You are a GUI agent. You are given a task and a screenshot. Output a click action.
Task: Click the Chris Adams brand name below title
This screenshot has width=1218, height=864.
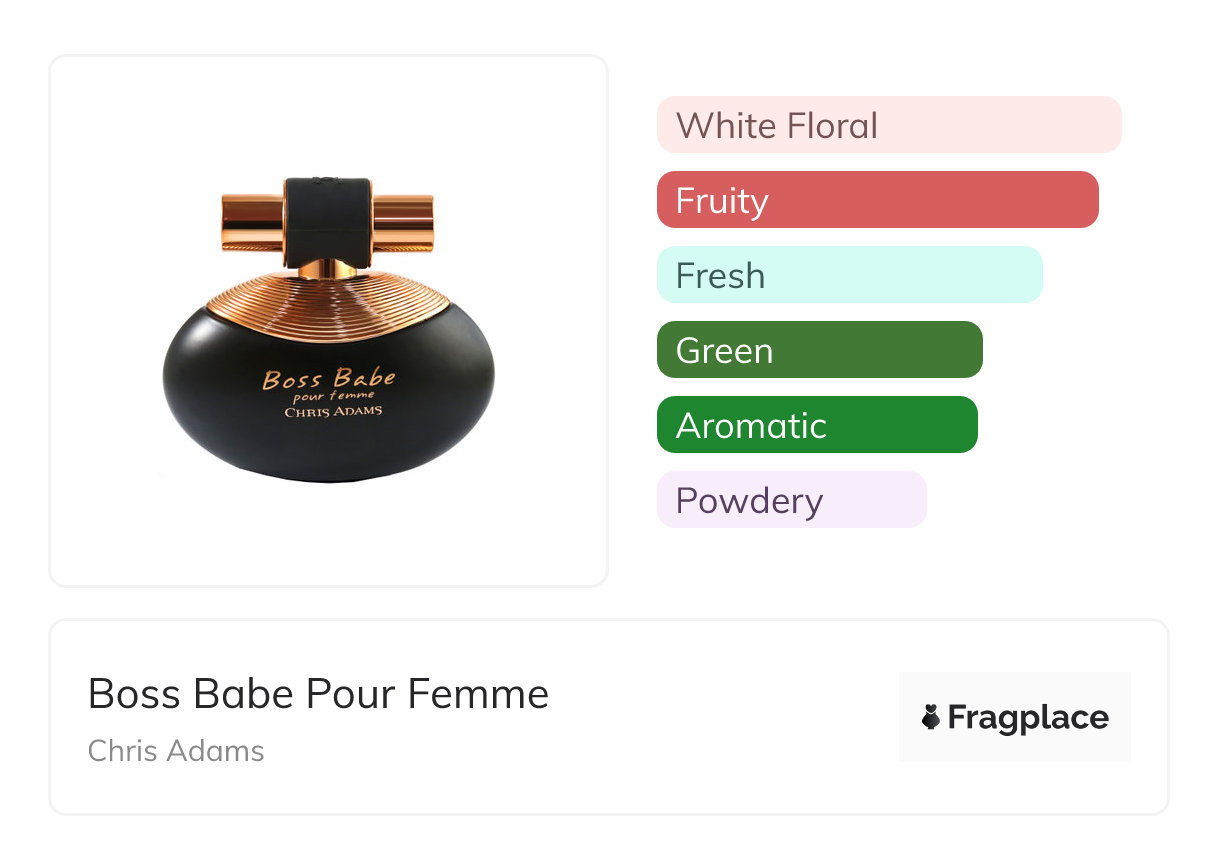pos(176,750)
